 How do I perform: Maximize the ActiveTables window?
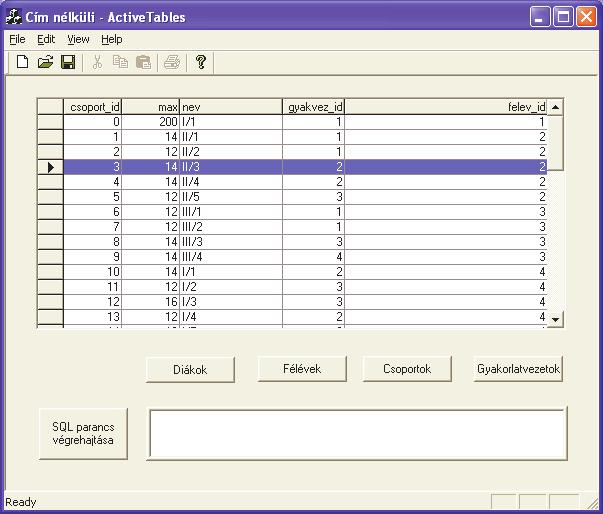click(563, 17)
